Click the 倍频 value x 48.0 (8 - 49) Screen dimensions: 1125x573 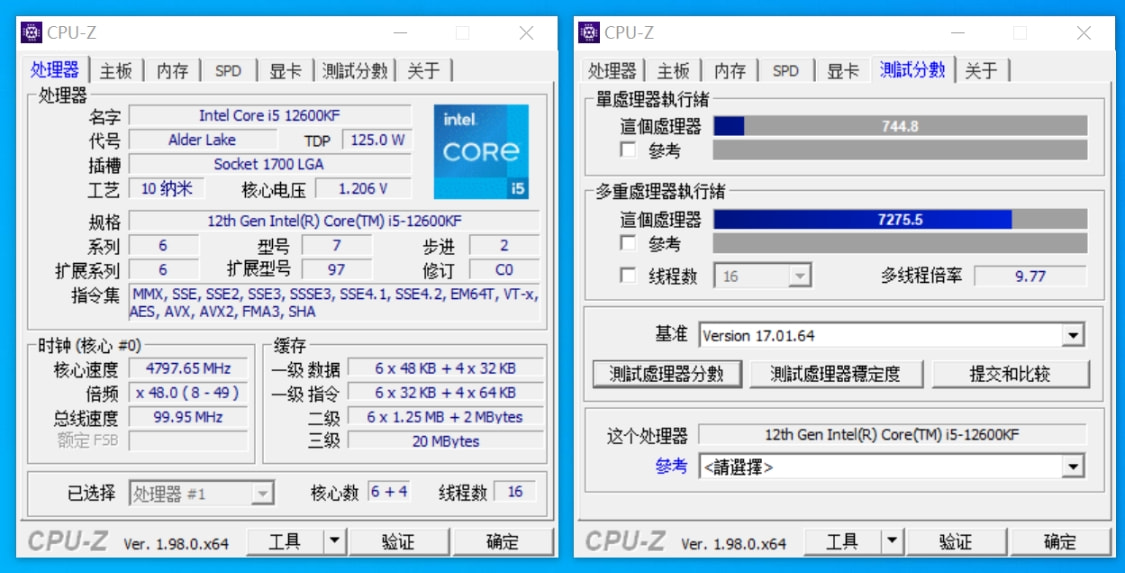(189, 393)
